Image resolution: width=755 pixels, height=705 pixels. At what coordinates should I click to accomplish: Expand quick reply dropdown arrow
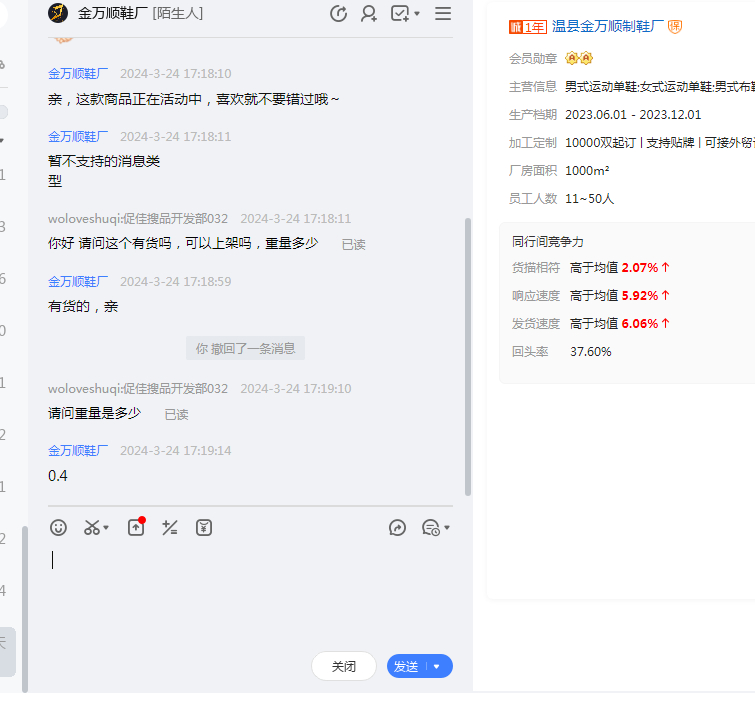click(x=447, y=528)
